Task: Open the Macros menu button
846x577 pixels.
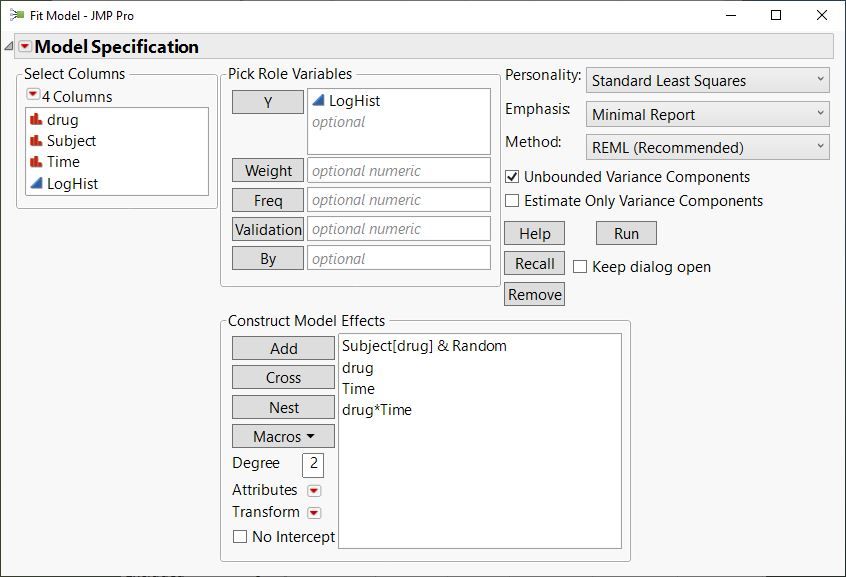Action: click(283, 437)
